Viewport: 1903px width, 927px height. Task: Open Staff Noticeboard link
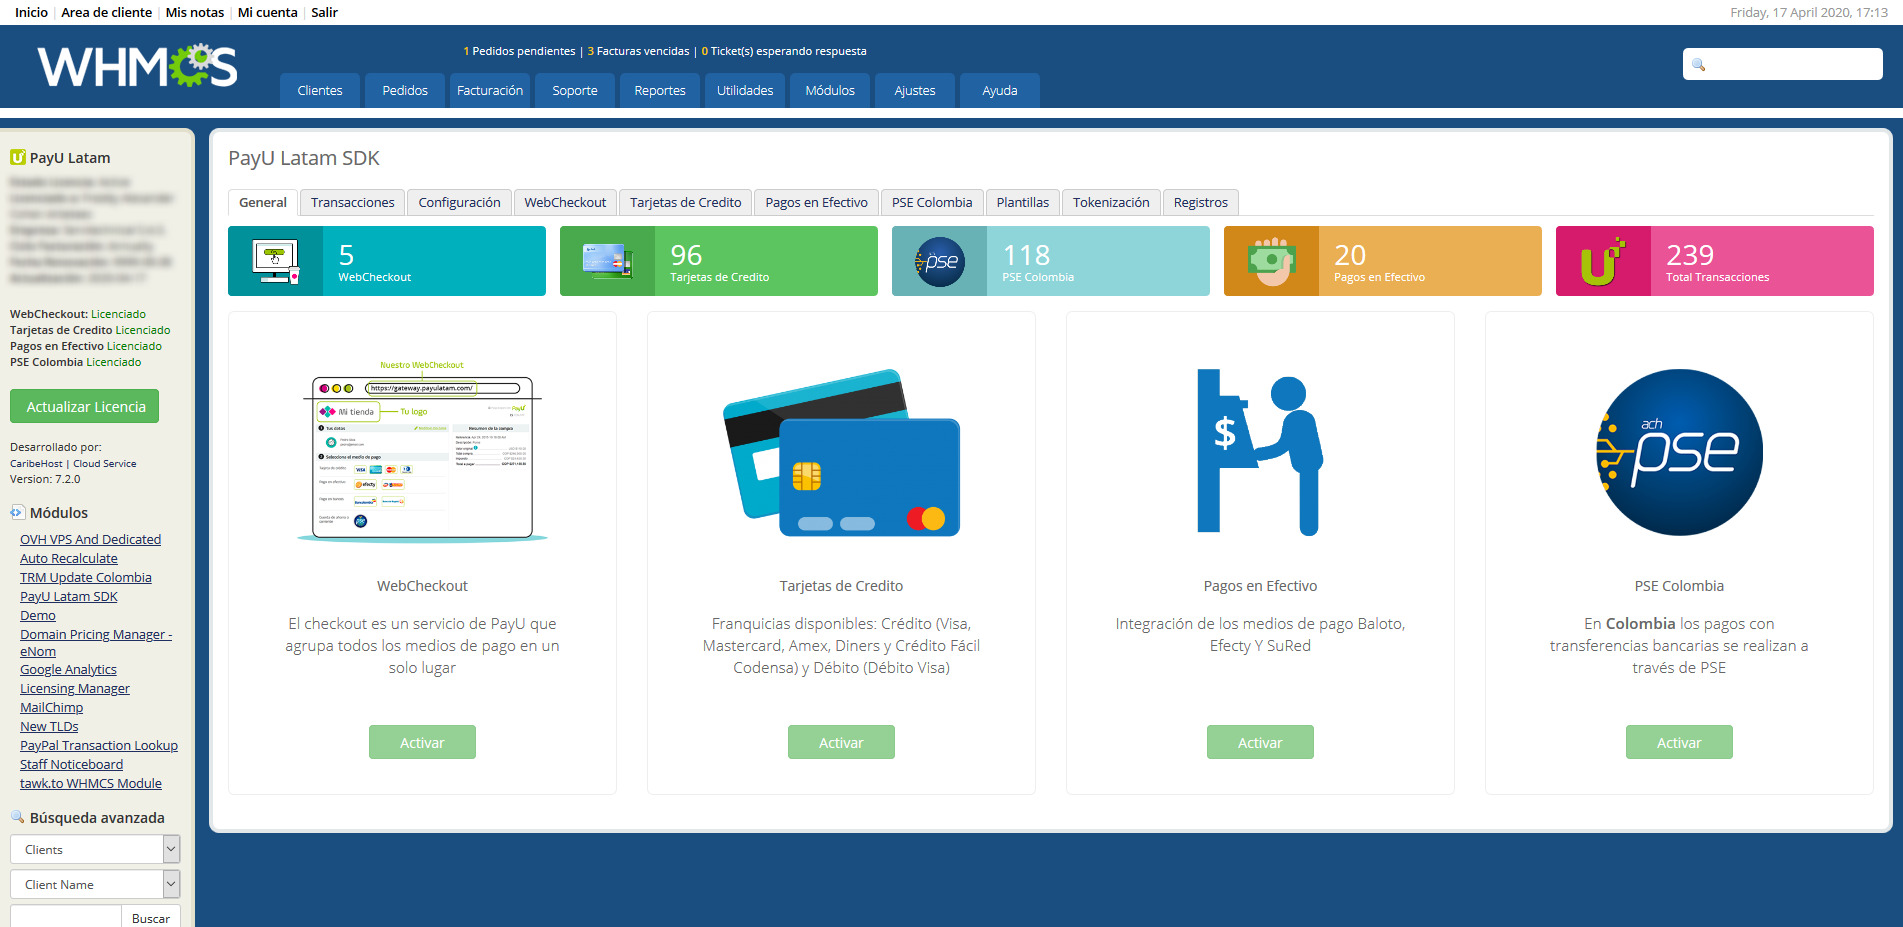point(72,764)
